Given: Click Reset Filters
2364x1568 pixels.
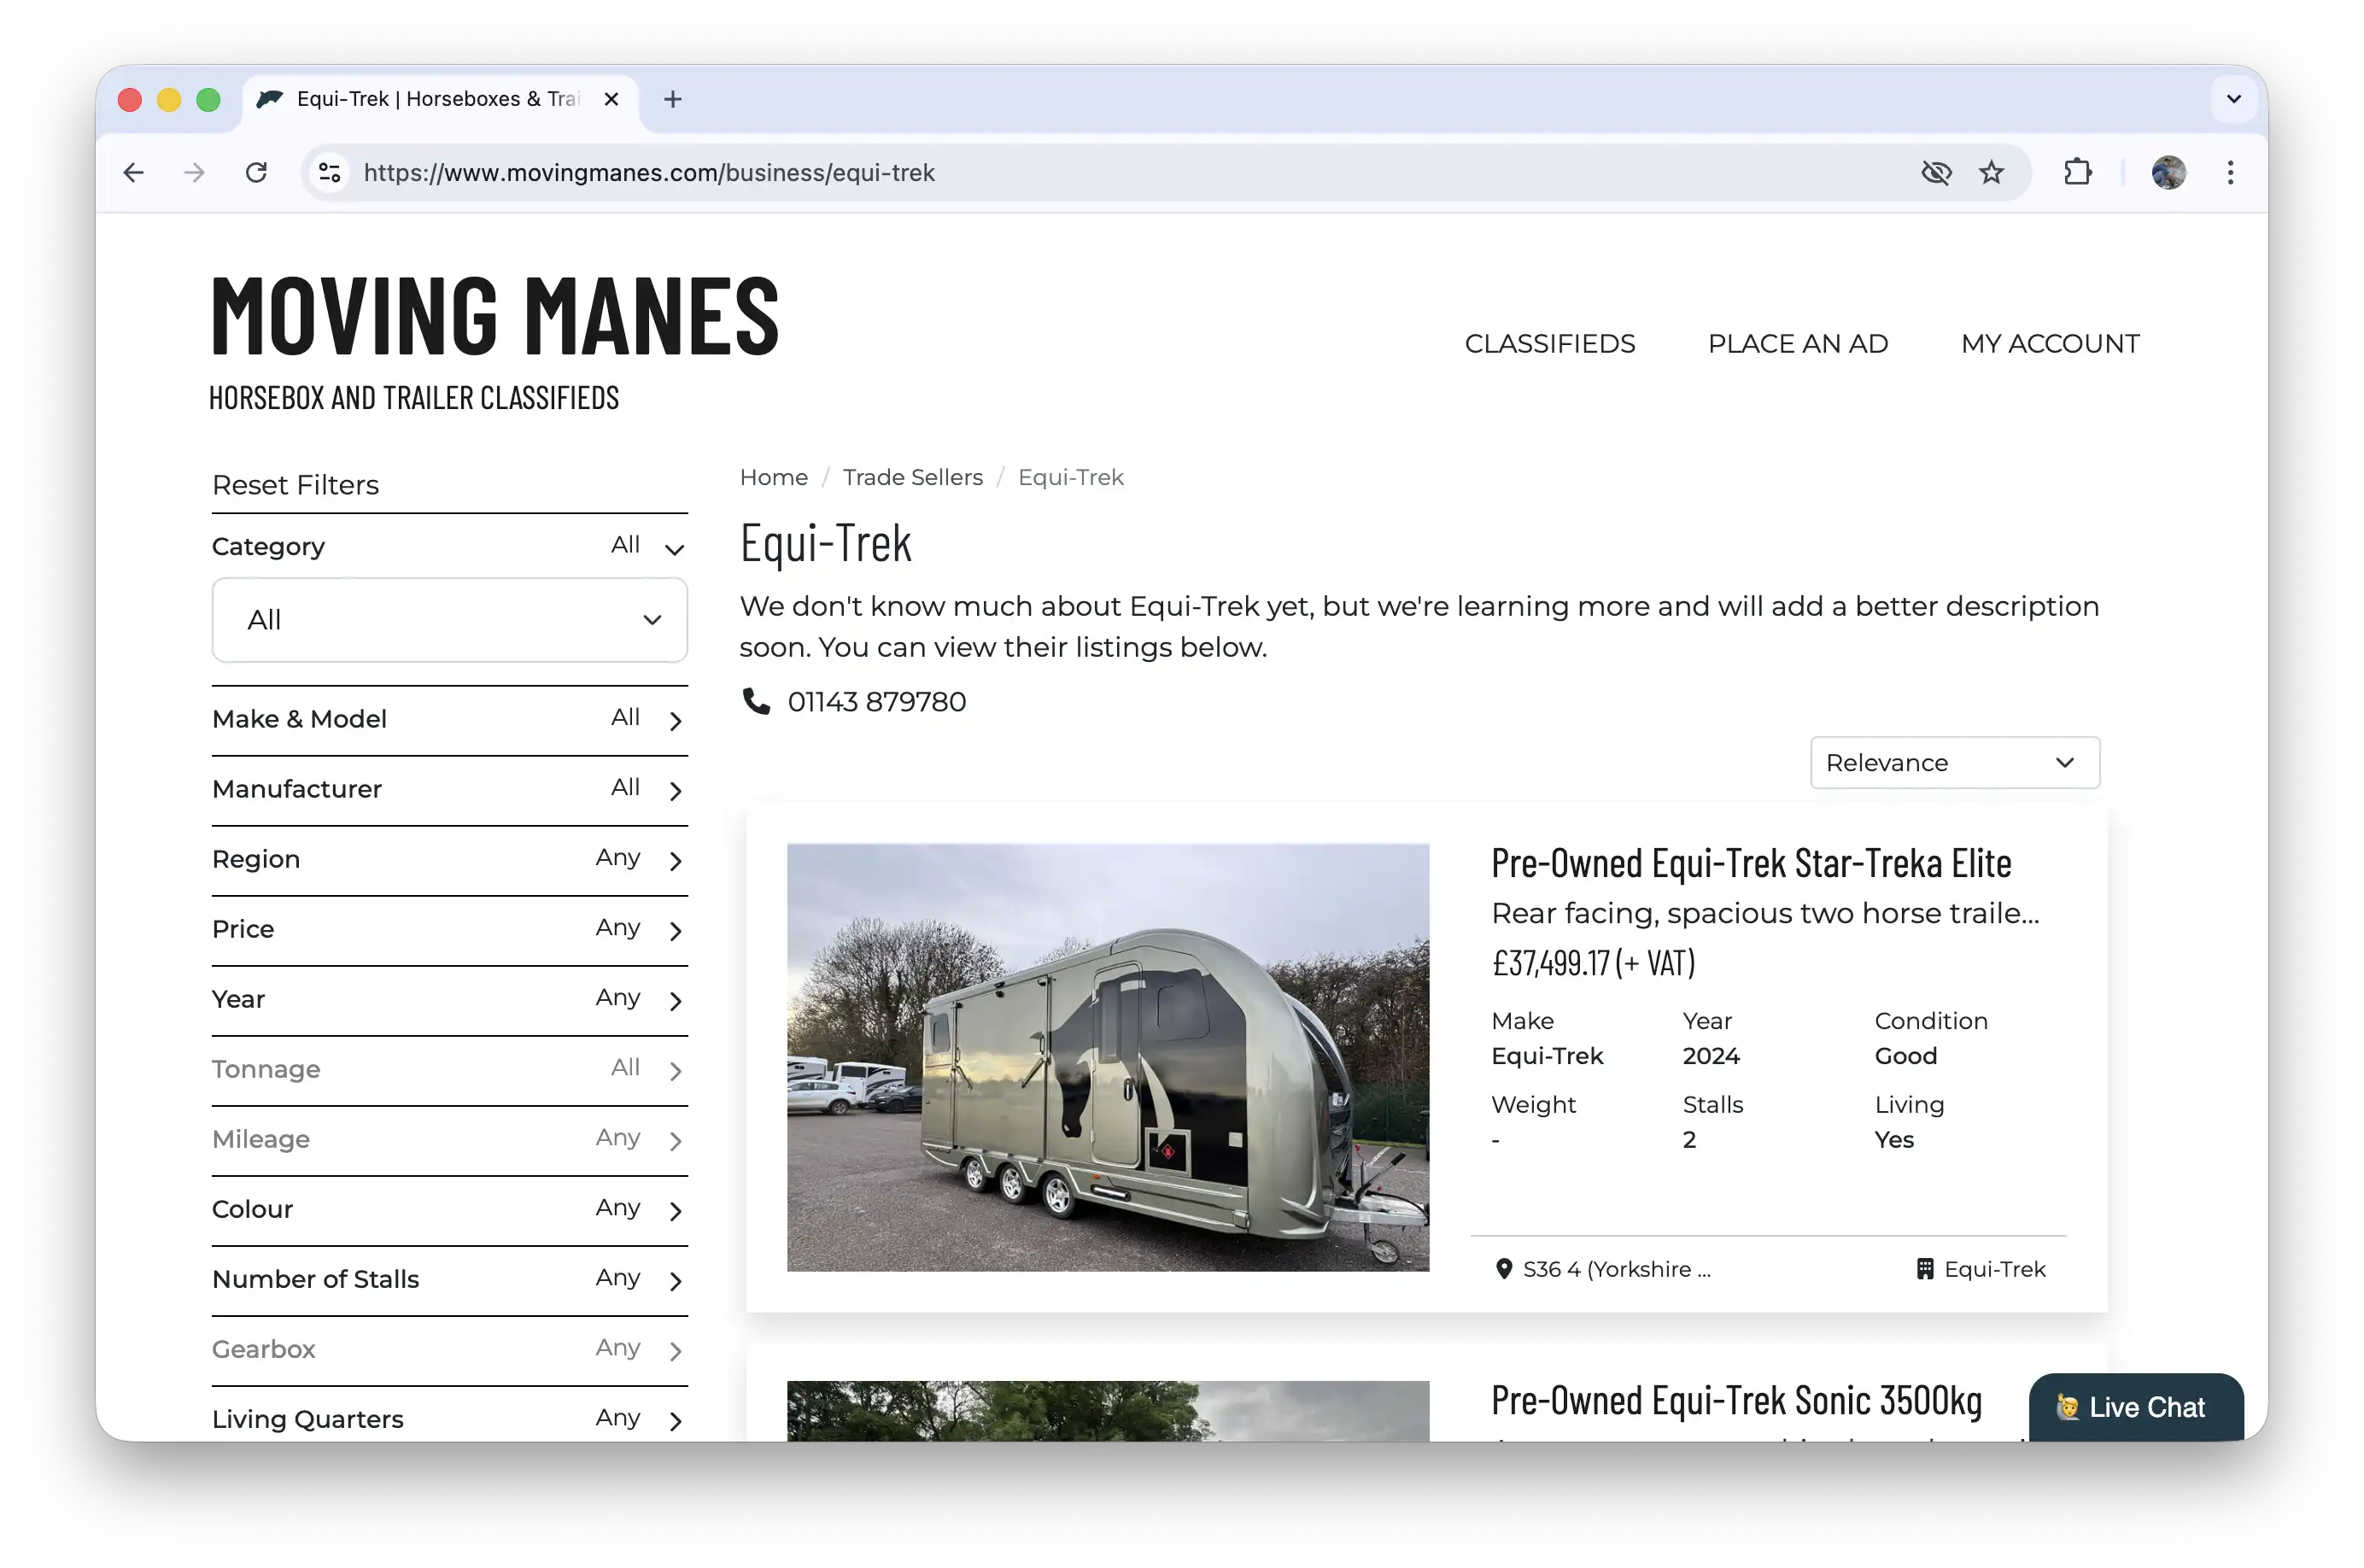Looking at the screenshot, I should [295, 484].
